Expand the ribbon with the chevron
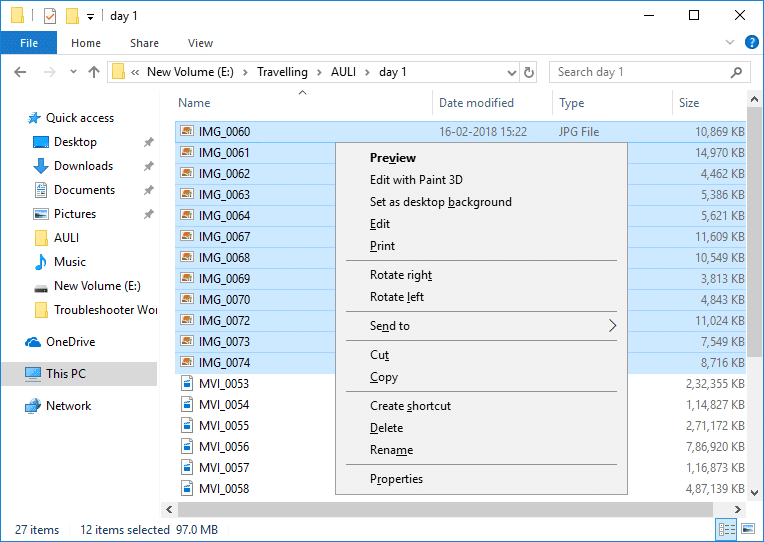The image size is (764, 542). pyautogui.click(x=730, y=43)
